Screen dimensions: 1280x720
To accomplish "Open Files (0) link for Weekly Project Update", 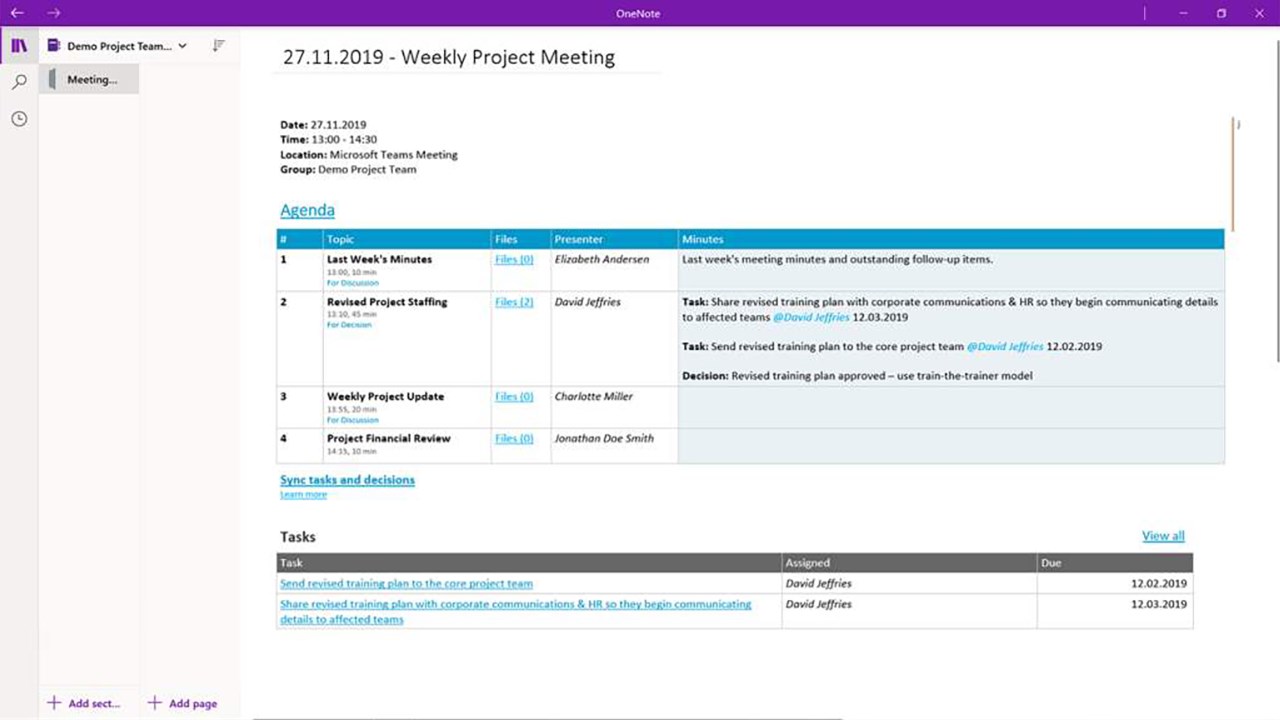I will 514,397.
